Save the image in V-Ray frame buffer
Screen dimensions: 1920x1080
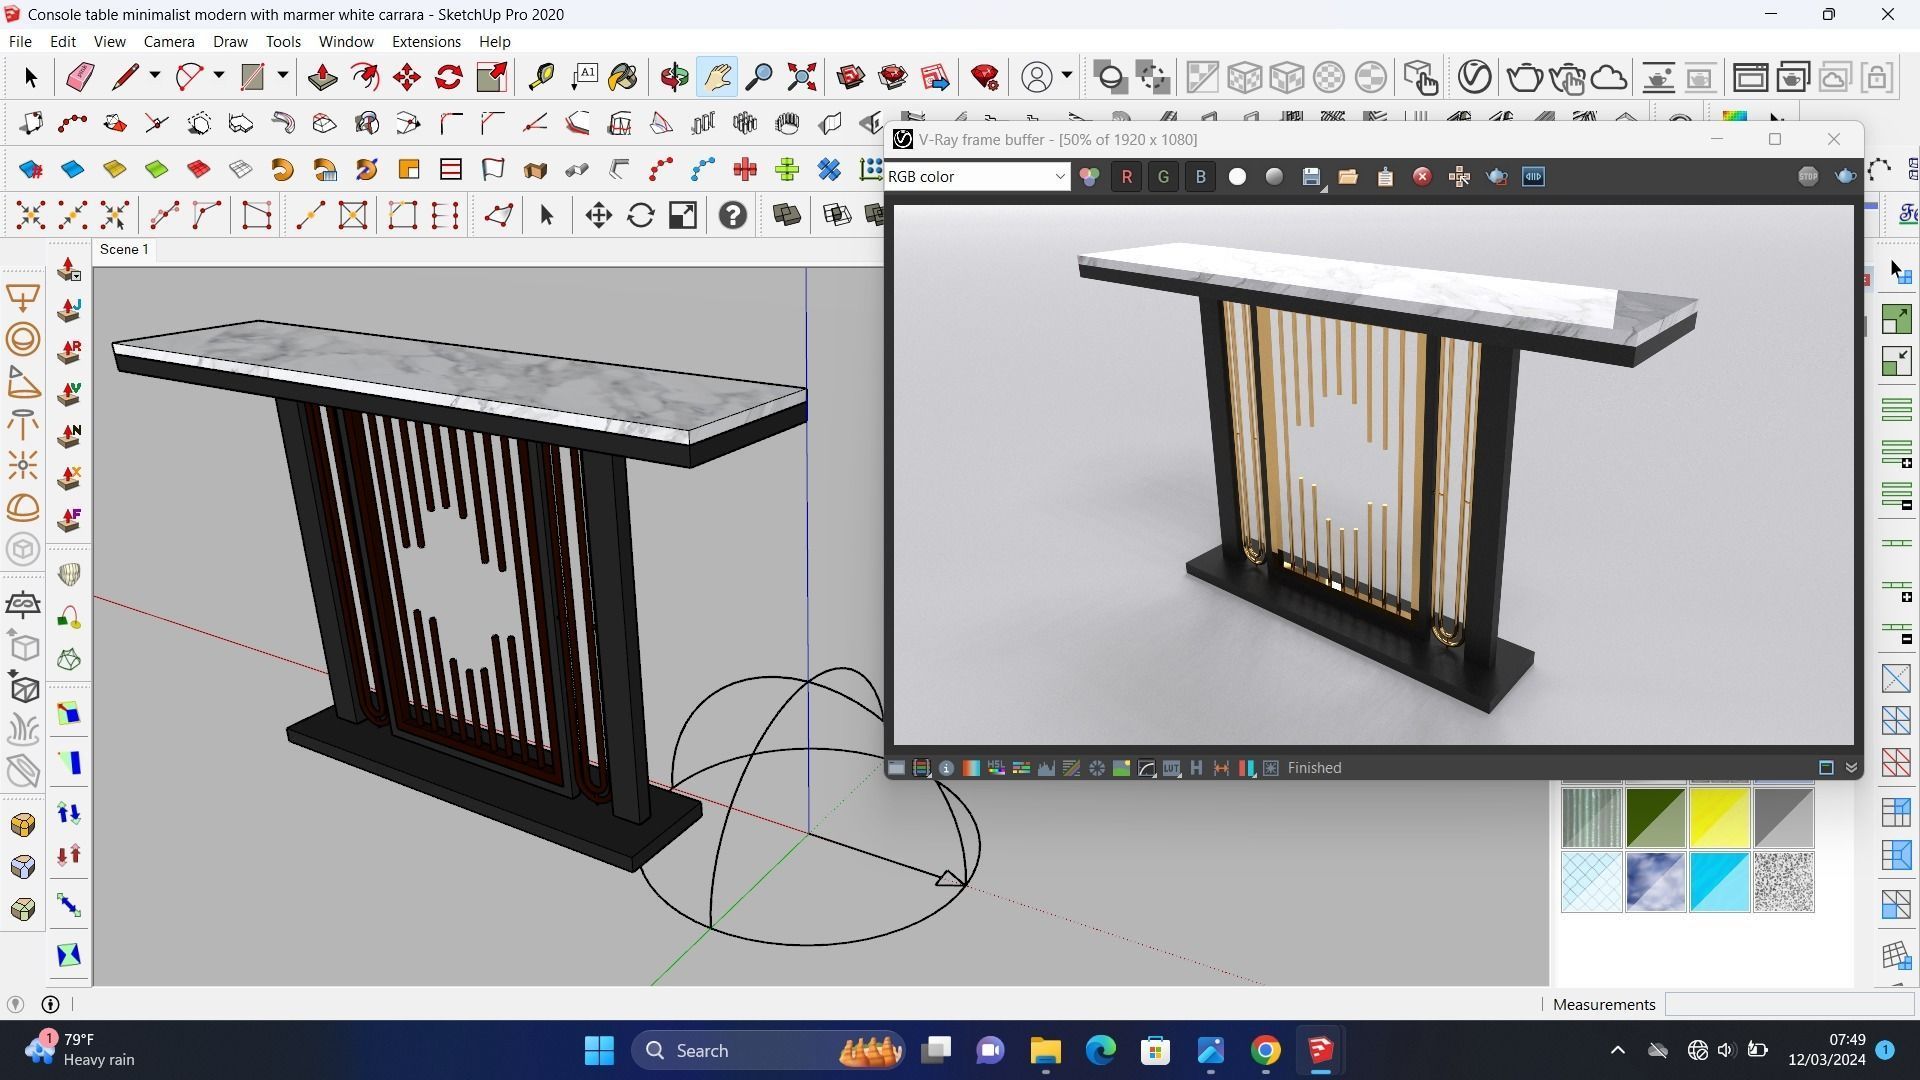point(1311,177)
